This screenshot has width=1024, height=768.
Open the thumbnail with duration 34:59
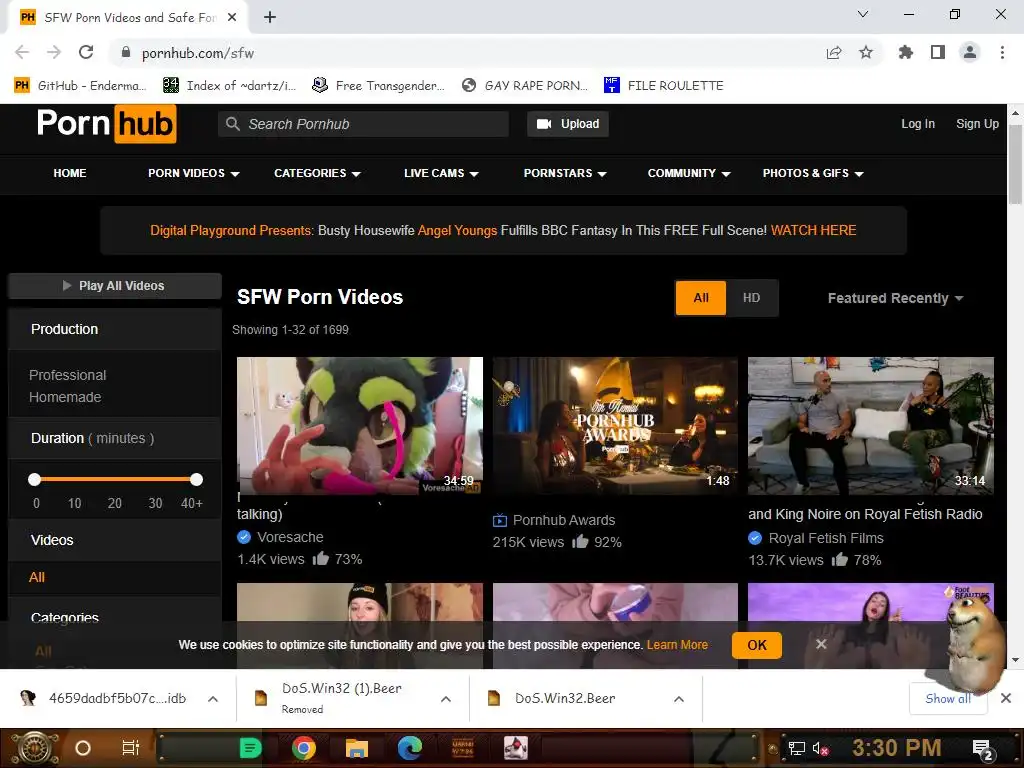point(360,426)
